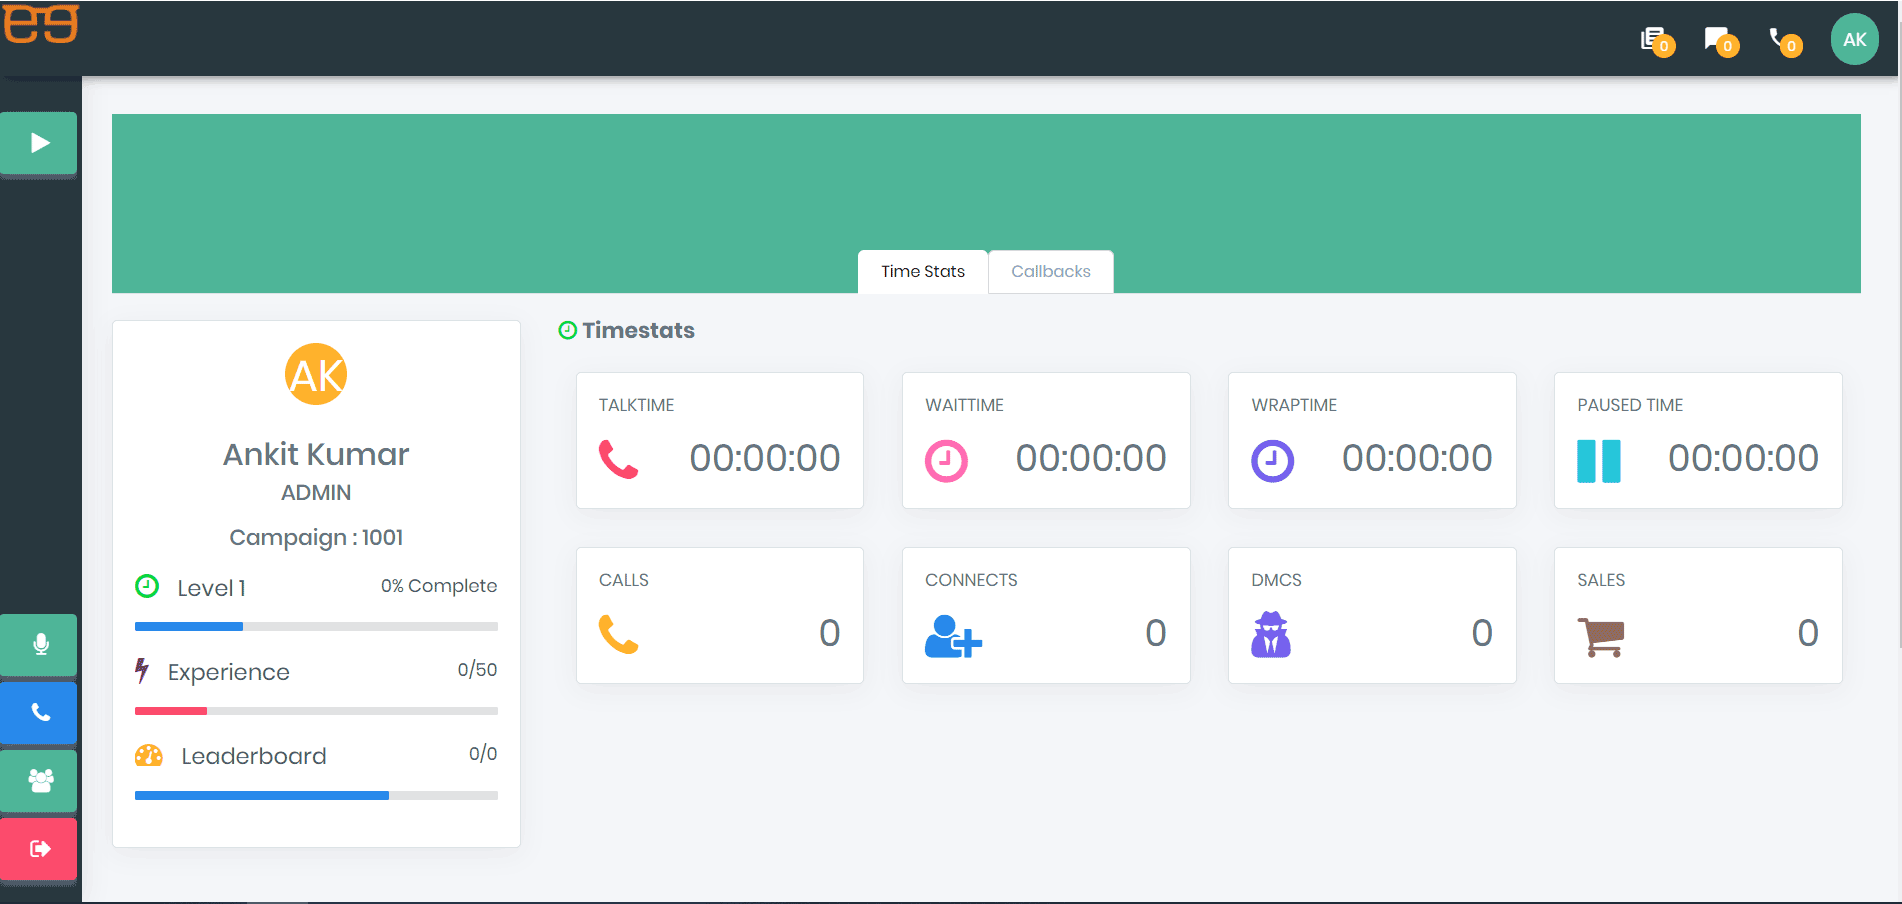Image resolution: width=1902 pixels, height=904 pixels.
Task: Click the green play button in sidebar
Action: coord(39,143)
